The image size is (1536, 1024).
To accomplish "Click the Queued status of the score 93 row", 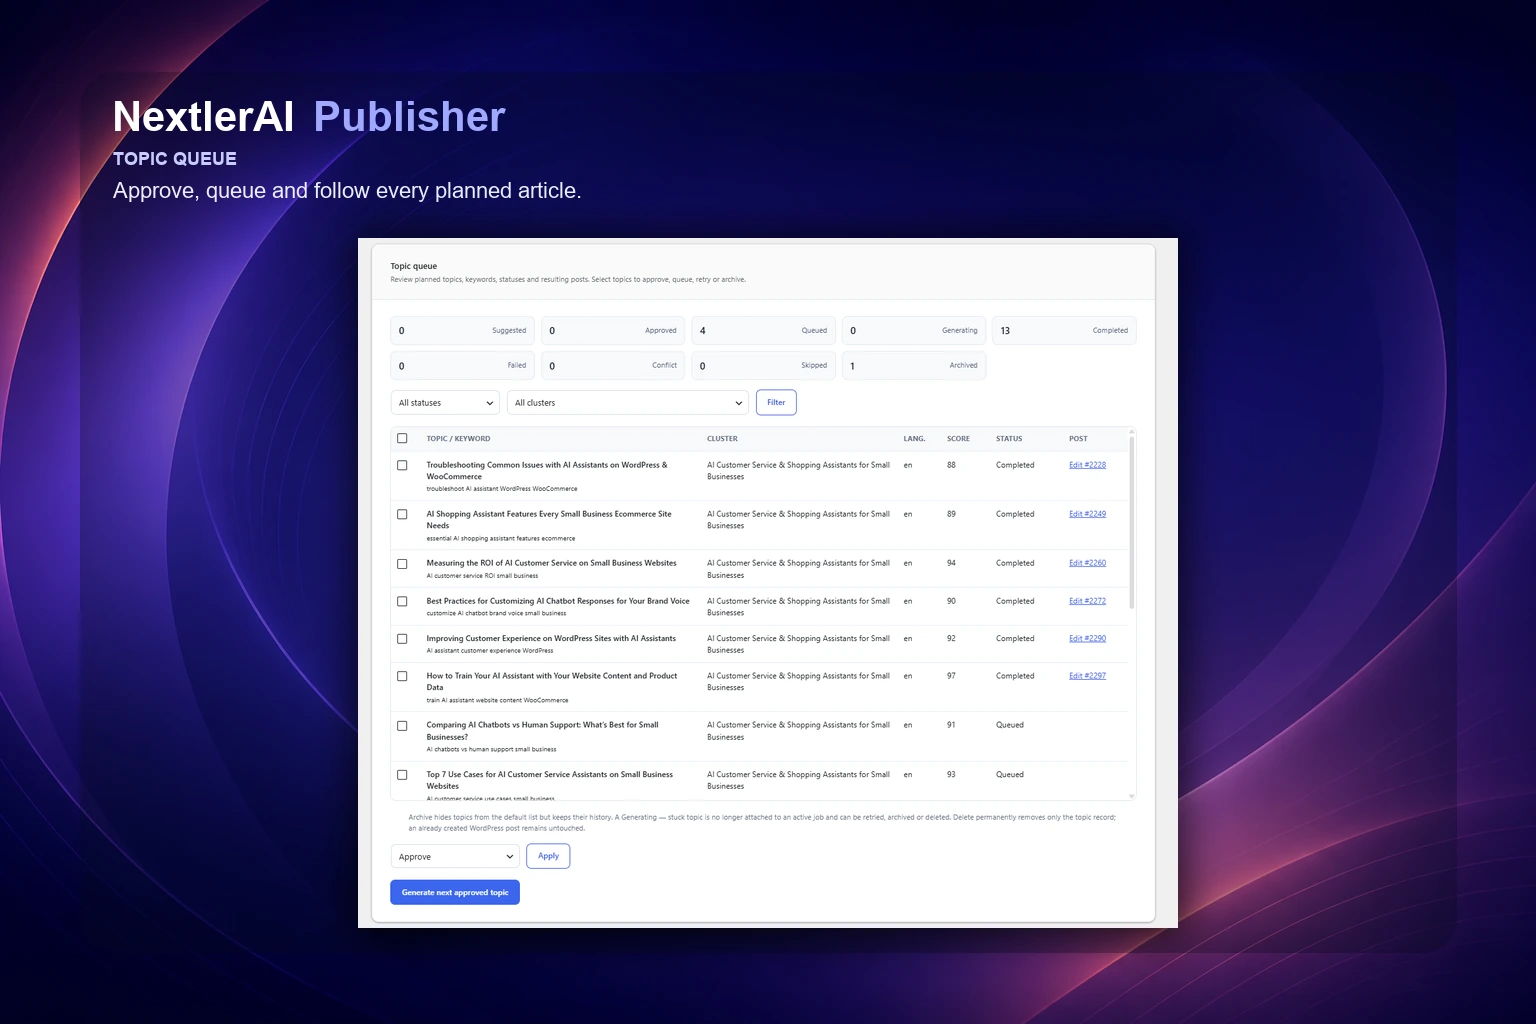I will coord(1010,774).
